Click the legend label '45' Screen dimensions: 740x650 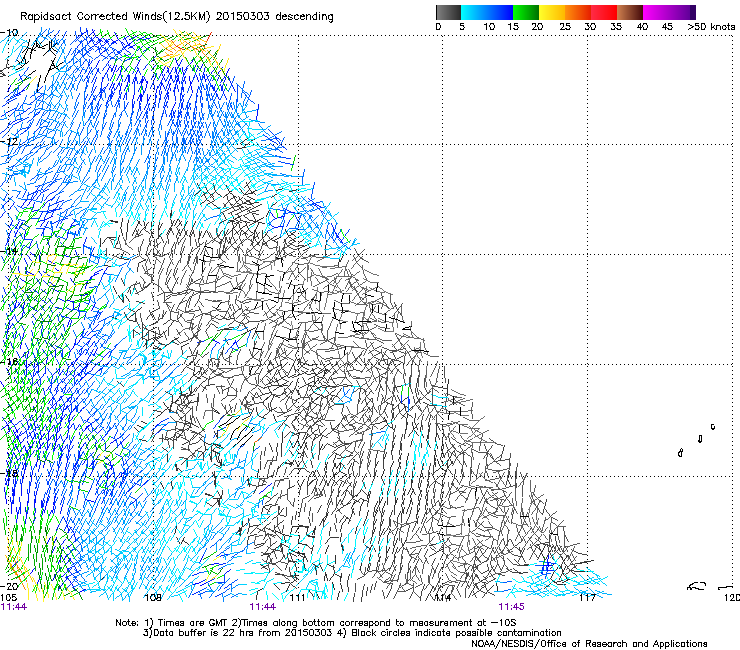click(x=667, y=27)
